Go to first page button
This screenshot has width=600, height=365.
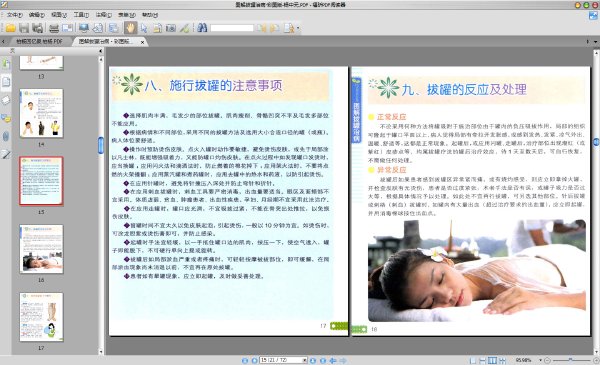(x=245, y=360)
